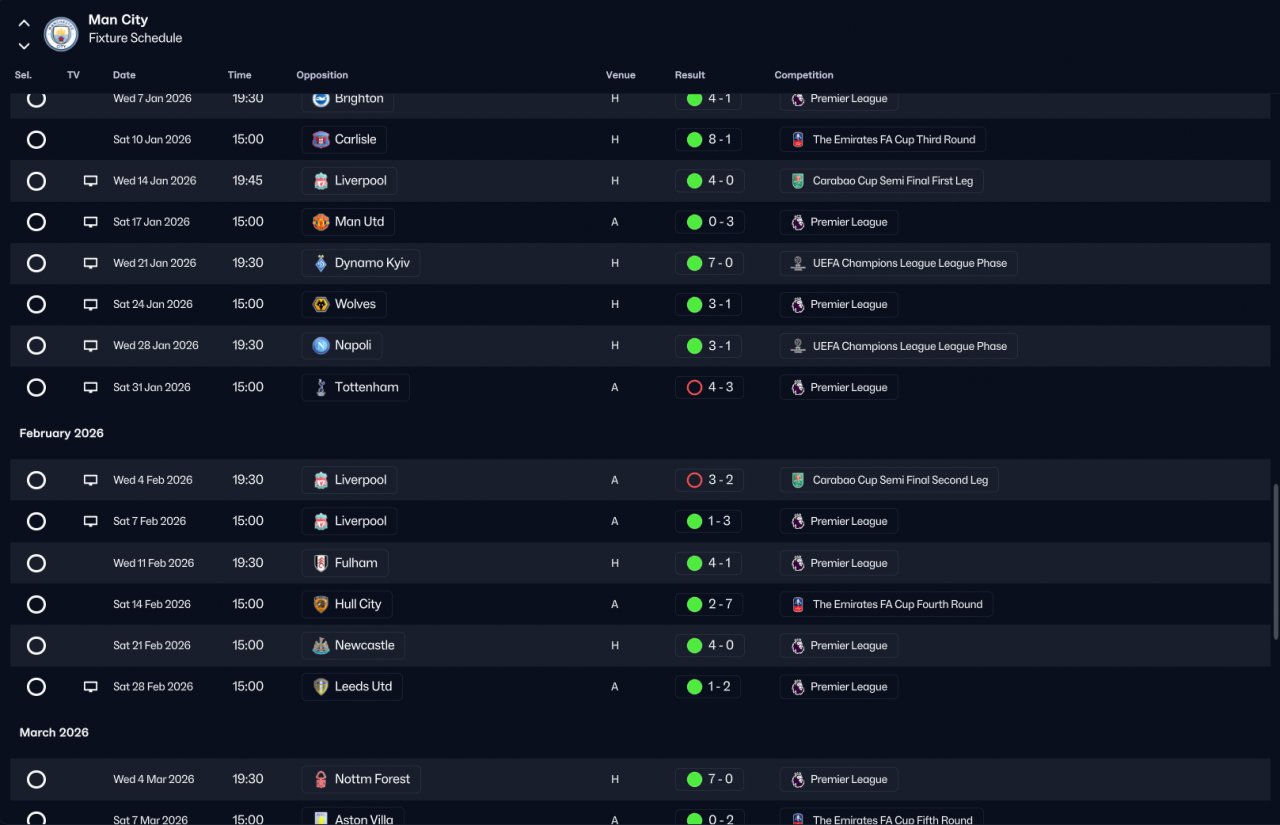Click the Newcastle club badge
This screenshot has width=1280, height=825.
pos(321,645)
